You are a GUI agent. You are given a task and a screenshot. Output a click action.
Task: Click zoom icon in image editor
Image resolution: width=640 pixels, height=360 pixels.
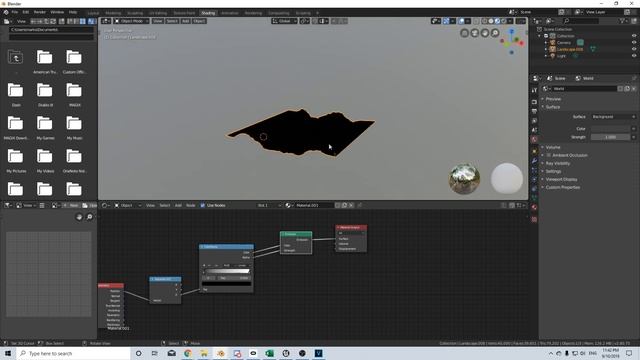pos(89,217)
